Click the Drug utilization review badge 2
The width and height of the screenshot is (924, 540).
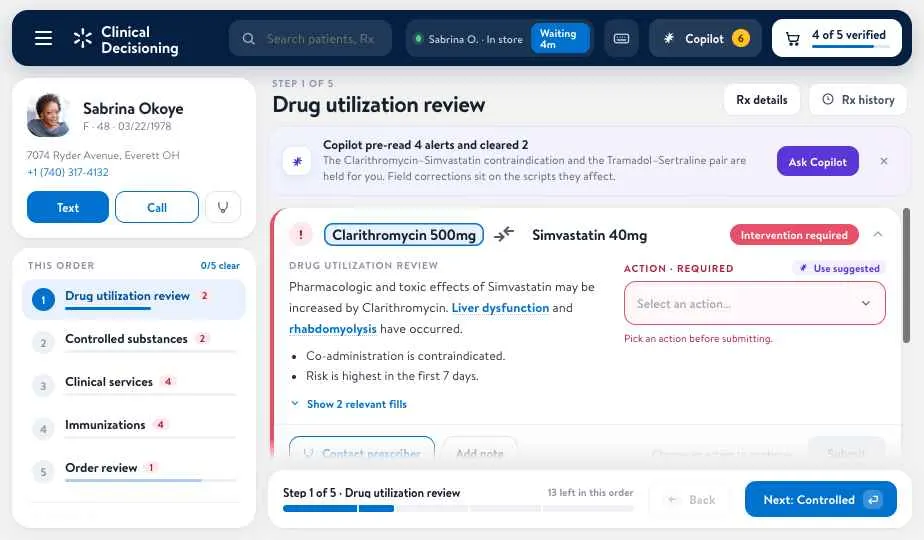click(204, 296)
